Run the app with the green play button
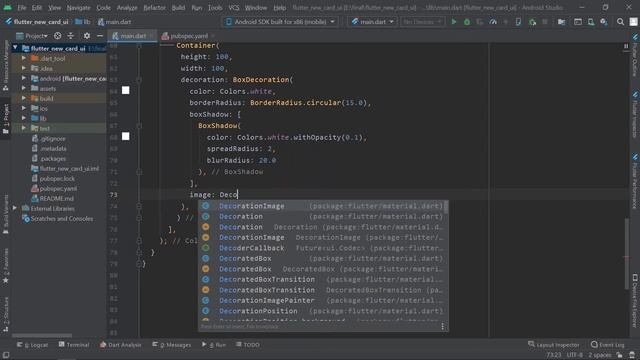The height and width of the screenshot is (360, 640). pyautogui.click(x=453, y=22)
